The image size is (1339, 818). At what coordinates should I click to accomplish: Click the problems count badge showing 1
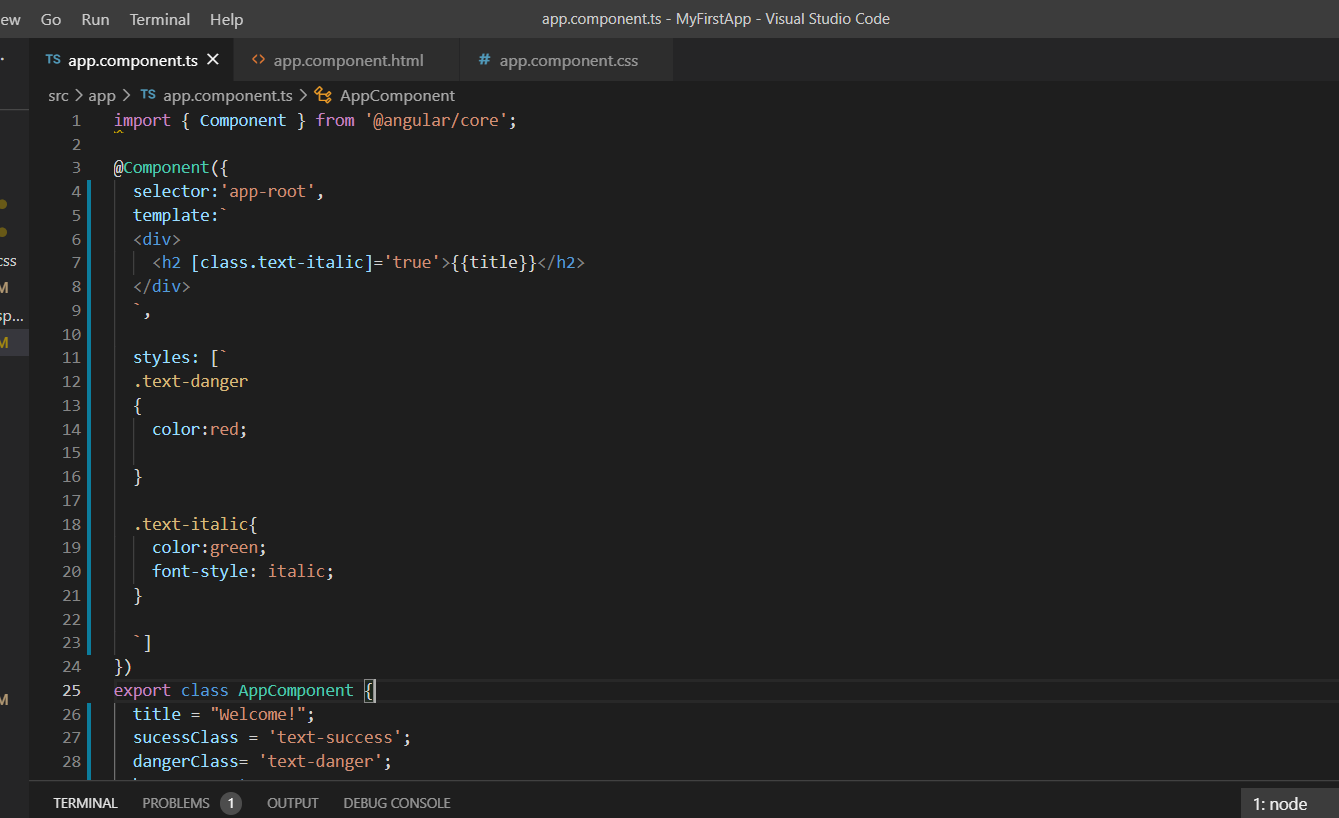pos(230,802)
